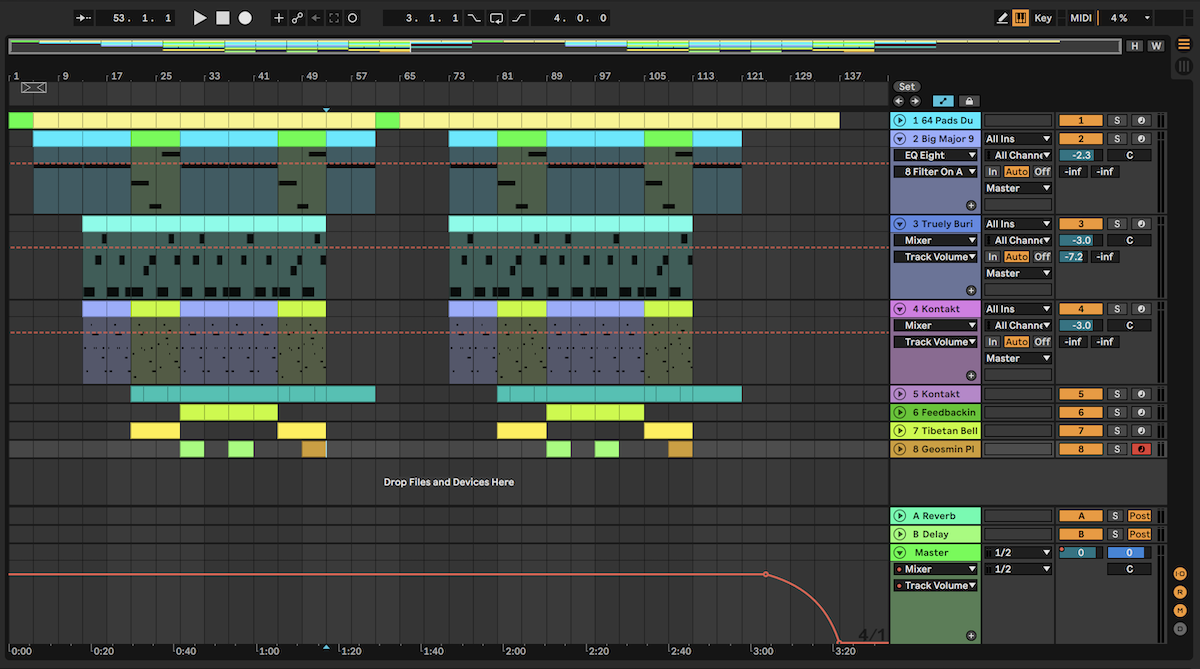
Task: Select Auto monitoring on 4 Kontakt track
Action: pyautogui.click(x=1016, y=342)
